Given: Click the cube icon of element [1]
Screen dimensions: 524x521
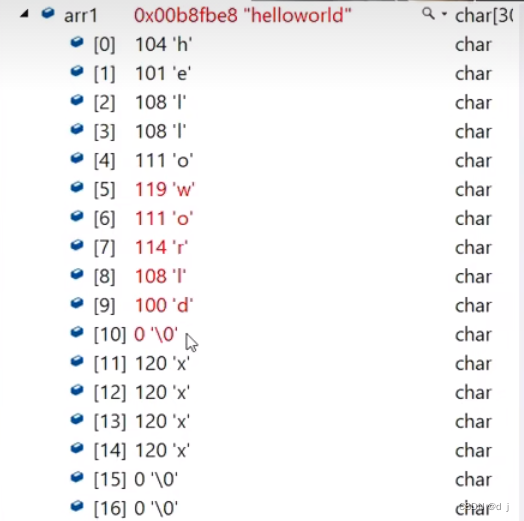Looking at the screenshot, I should coord(77,71).
